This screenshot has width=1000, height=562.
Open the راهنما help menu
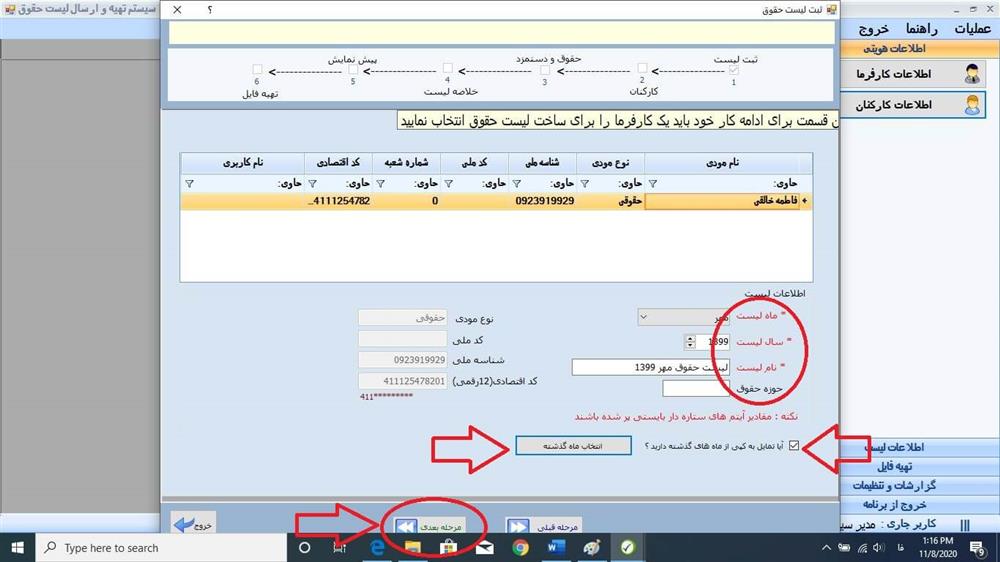coord(923,29)
